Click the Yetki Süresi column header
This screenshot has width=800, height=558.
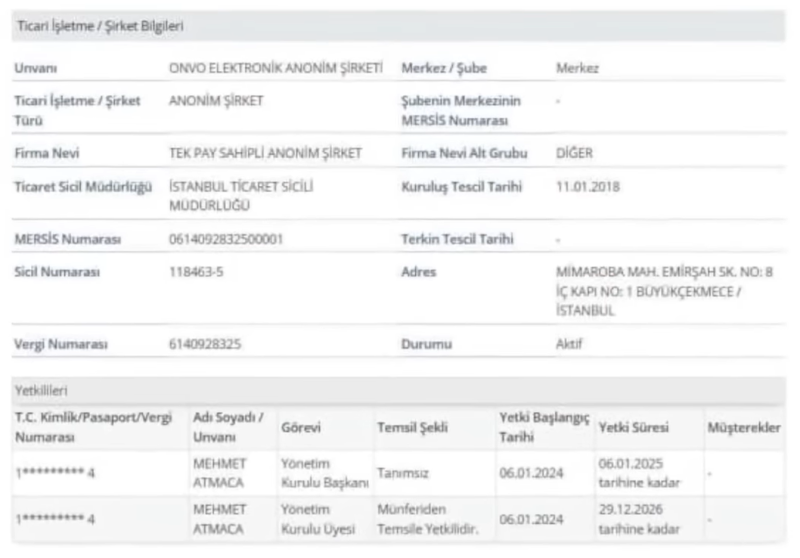[633, 427]
